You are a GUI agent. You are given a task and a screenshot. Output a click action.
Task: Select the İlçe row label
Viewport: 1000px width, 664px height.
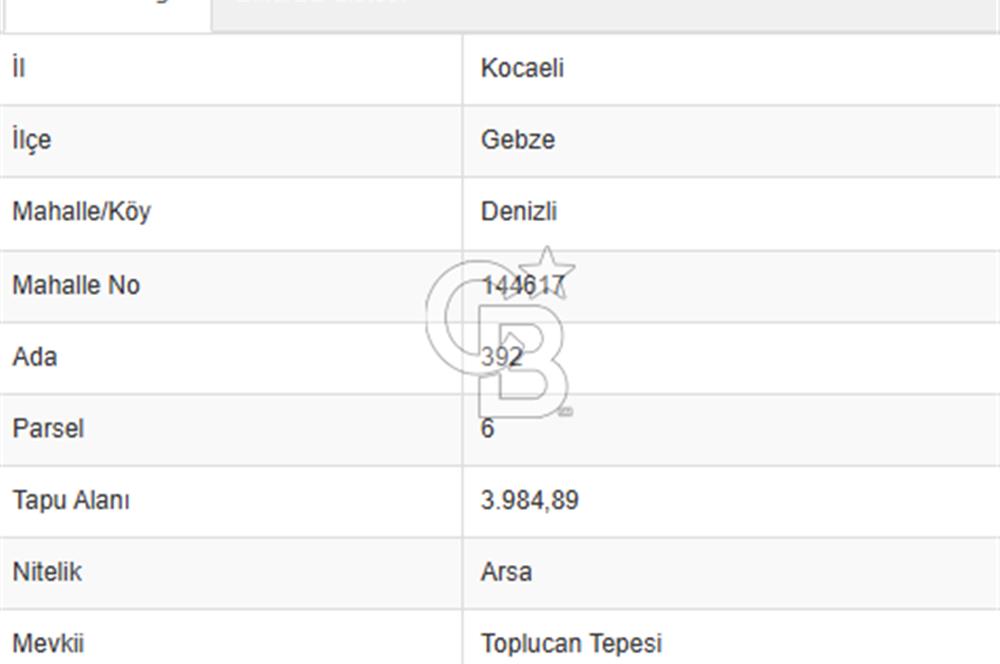click(x=32, y=140)
